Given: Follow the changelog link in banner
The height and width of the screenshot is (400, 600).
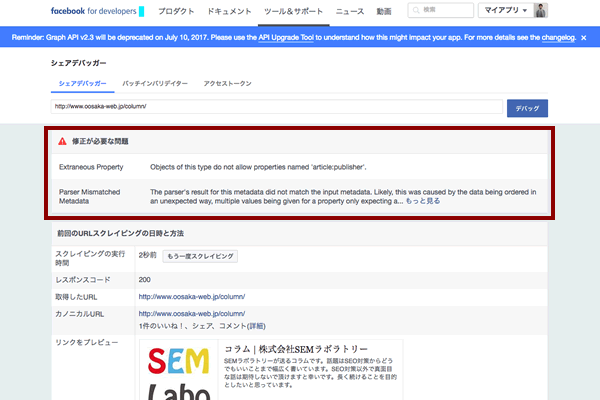Looking at the screenshot, I should [x=558, y=38].
